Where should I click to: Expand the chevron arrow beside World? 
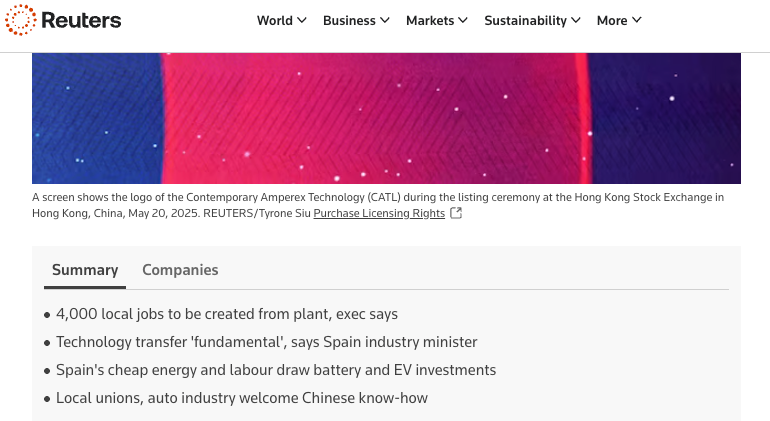pos(302,20)
